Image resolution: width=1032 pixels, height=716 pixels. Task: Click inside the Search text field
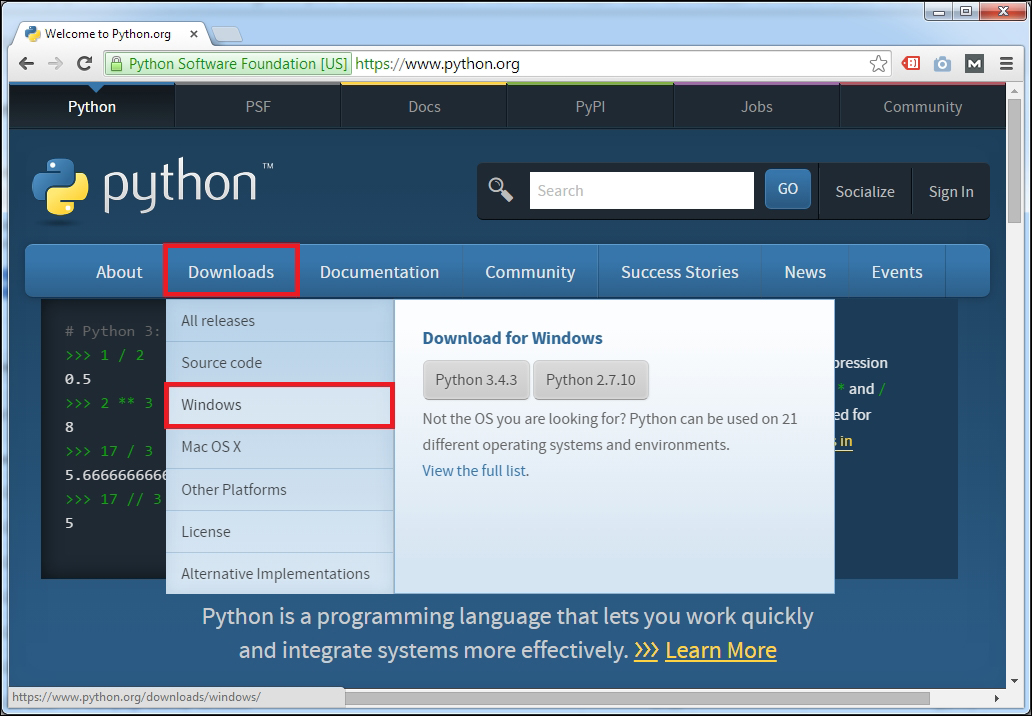point(642,190)
